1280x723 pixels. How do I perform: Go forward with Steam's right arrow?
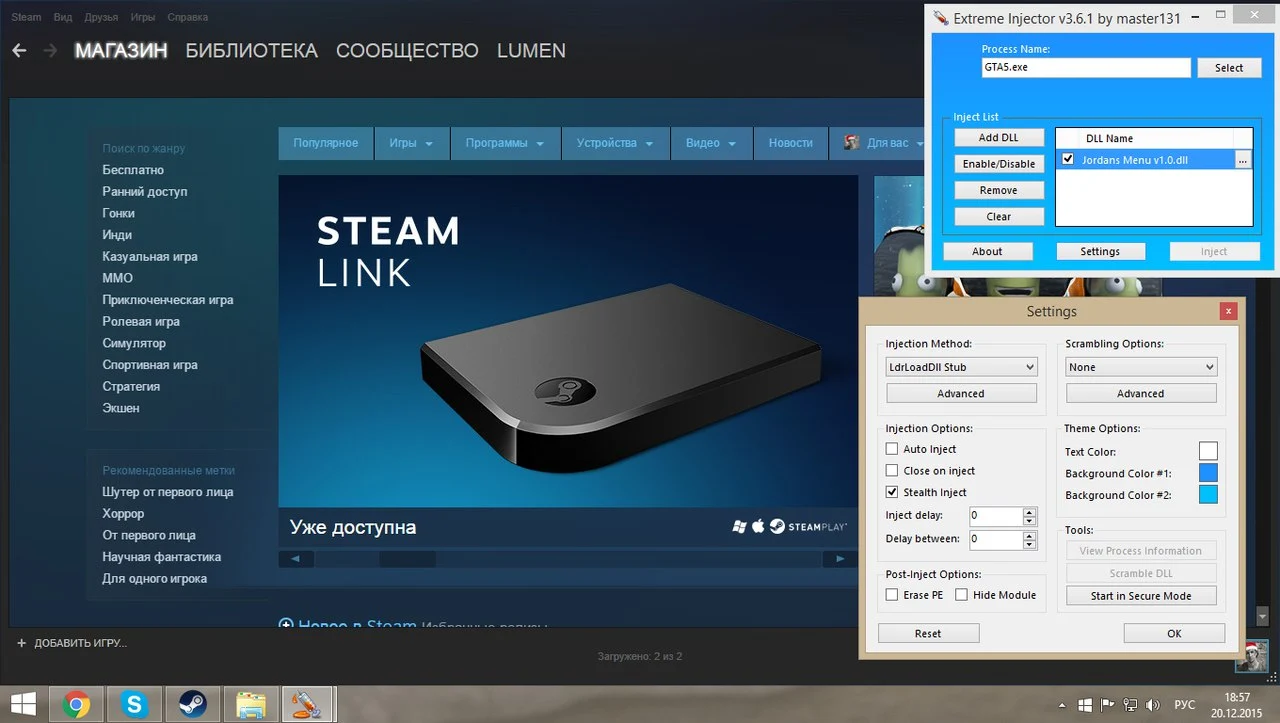coord(50,50)
